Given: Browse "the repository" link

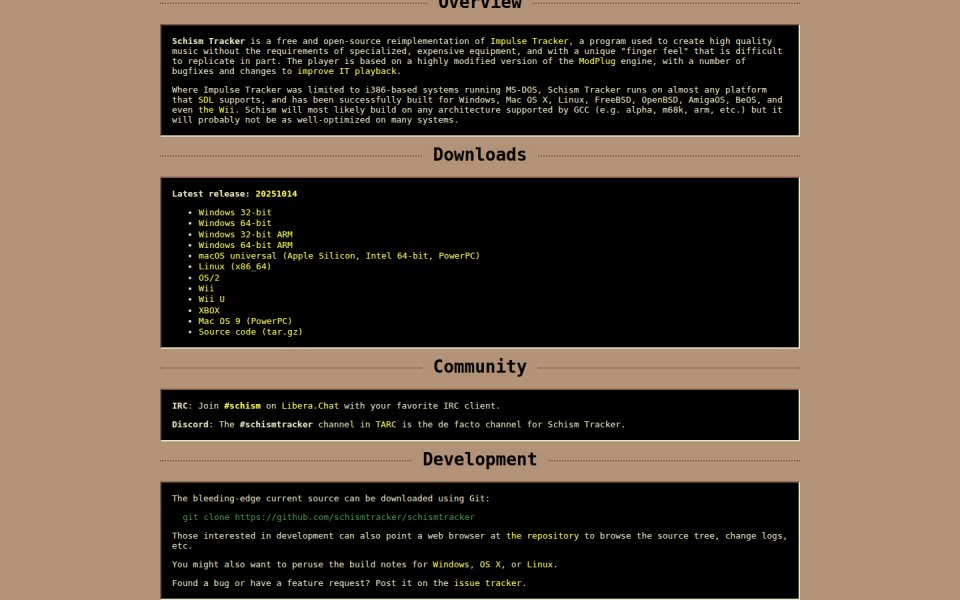Looking at the screenshot, I should tap(542, 536).
